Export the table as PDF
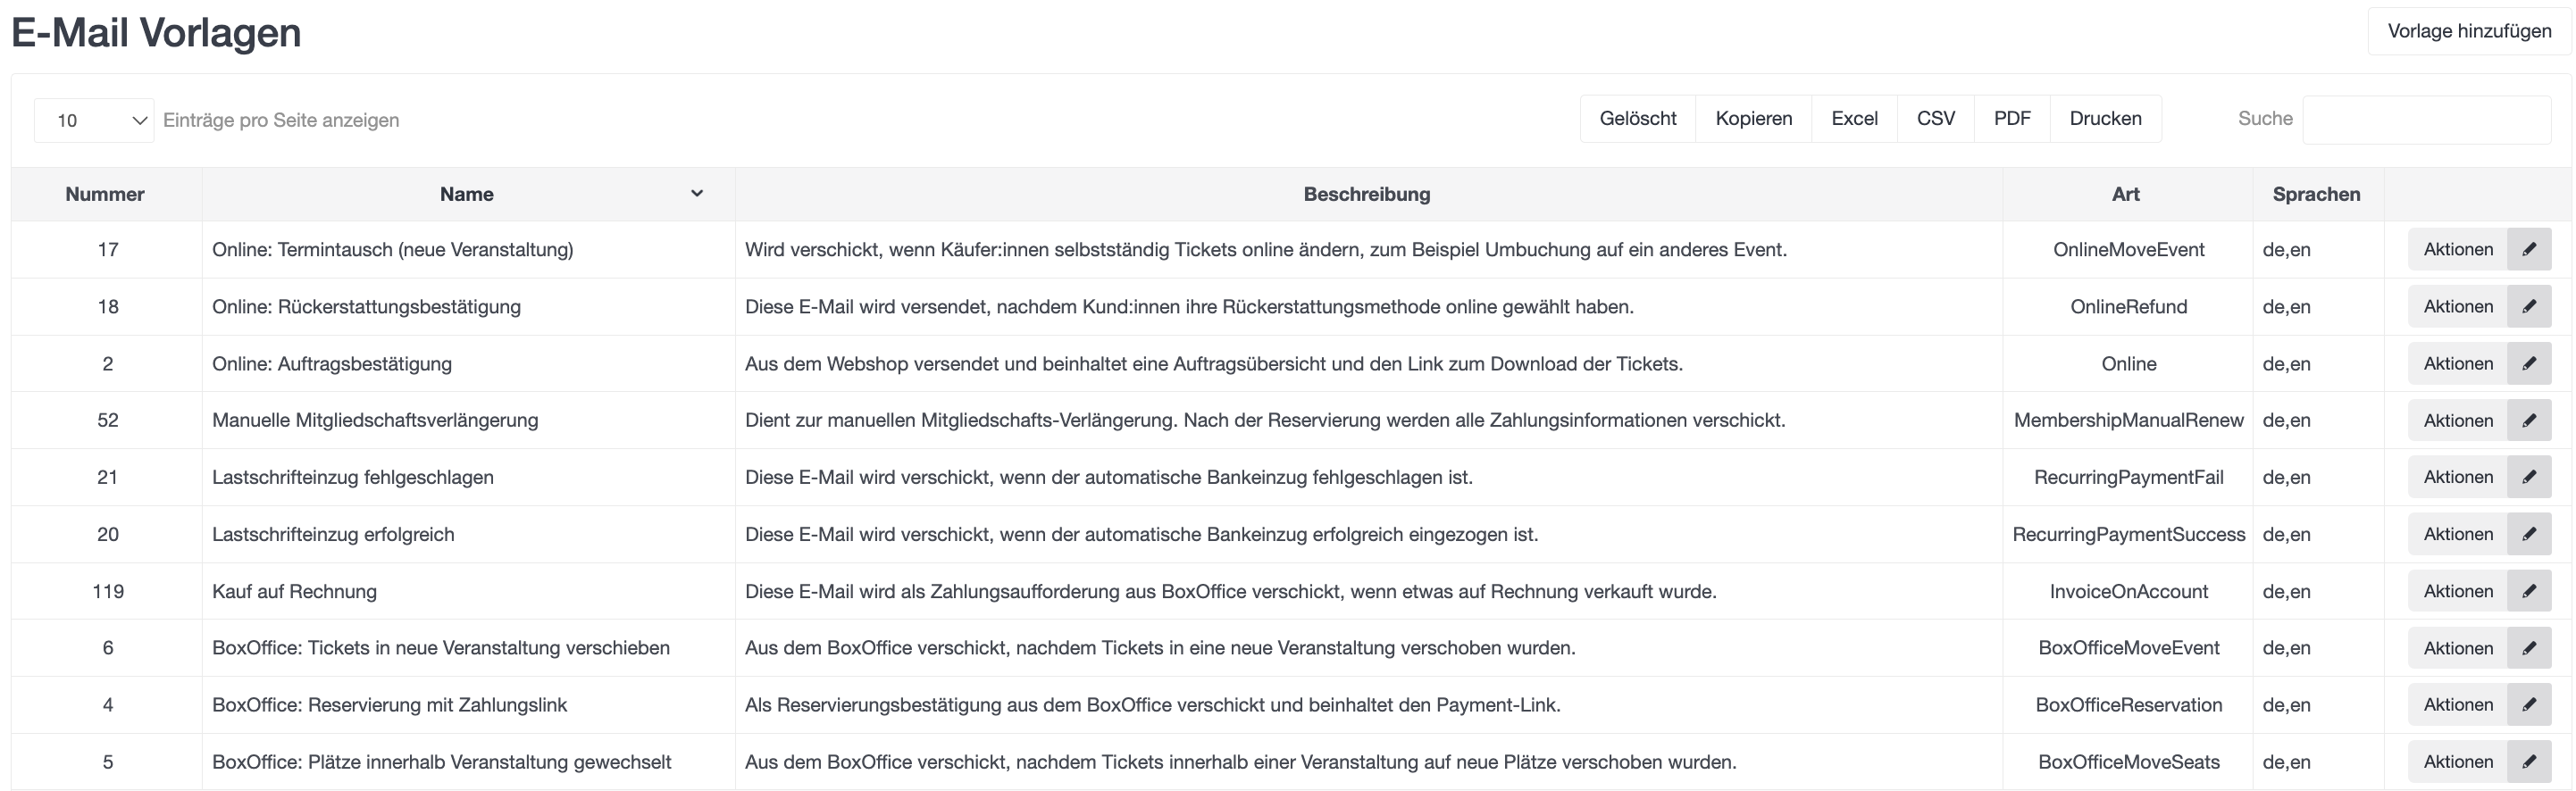The height and width of the screenshot is (791, 2576). point(2011,119)
